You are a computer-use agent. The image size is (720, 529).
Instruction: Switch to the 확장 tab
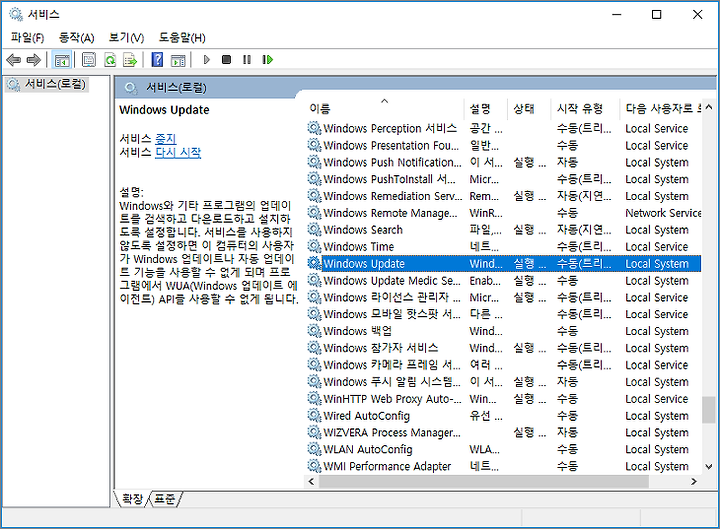tap(133, 499)
